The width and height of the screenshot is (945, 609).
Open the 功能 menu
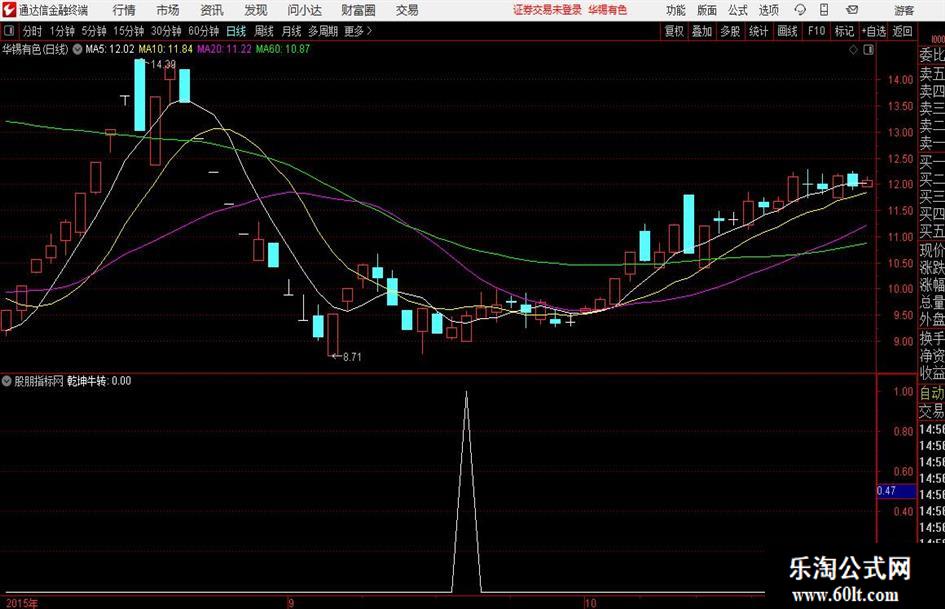tap(676, 10)
